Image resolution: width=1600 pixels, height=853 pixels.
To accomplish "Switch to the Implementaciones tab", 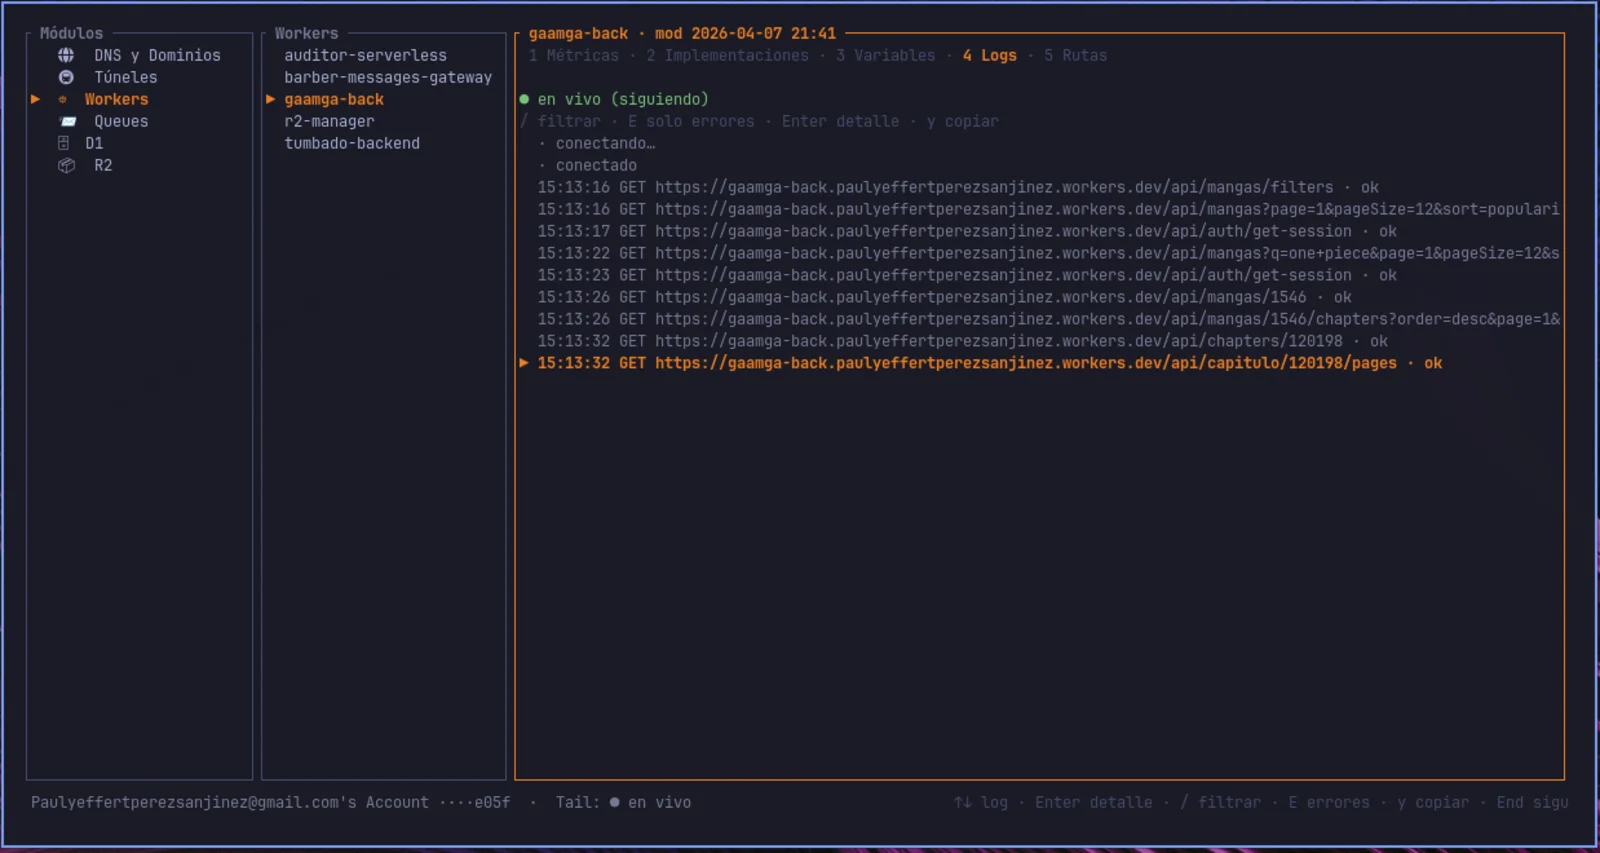I will (x=727, y=55).
